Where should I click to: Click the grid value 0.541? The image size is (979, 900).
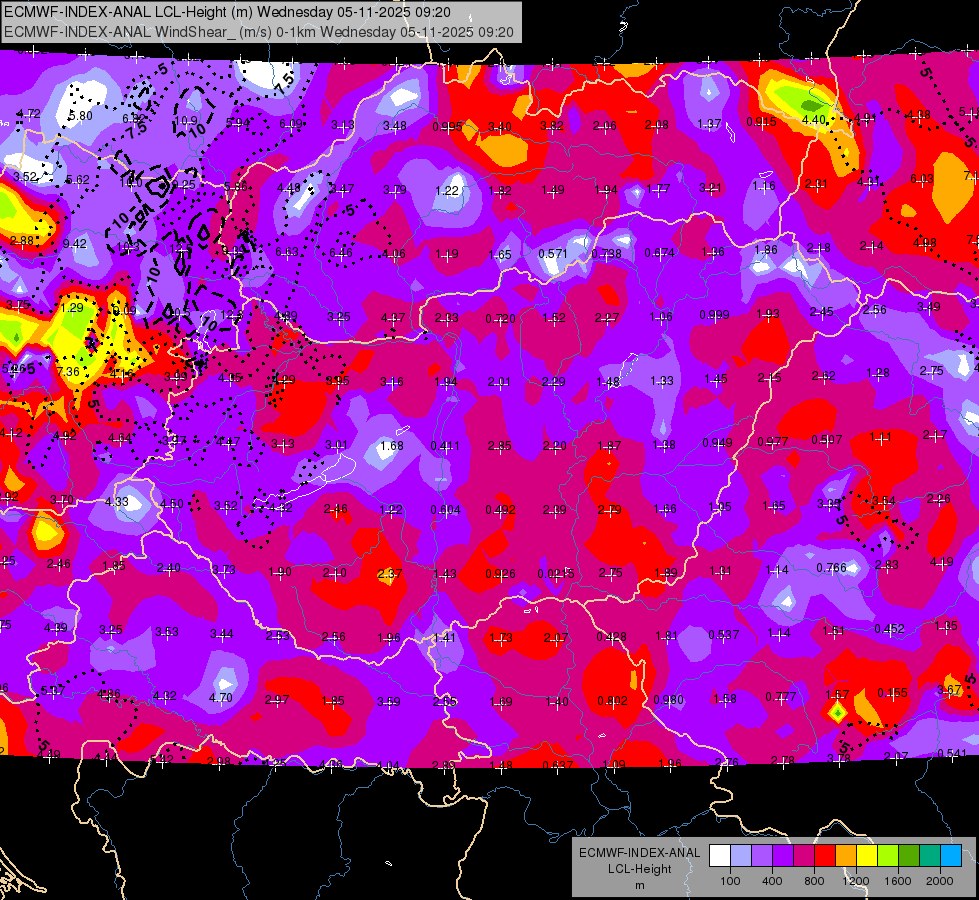(952, 753)
